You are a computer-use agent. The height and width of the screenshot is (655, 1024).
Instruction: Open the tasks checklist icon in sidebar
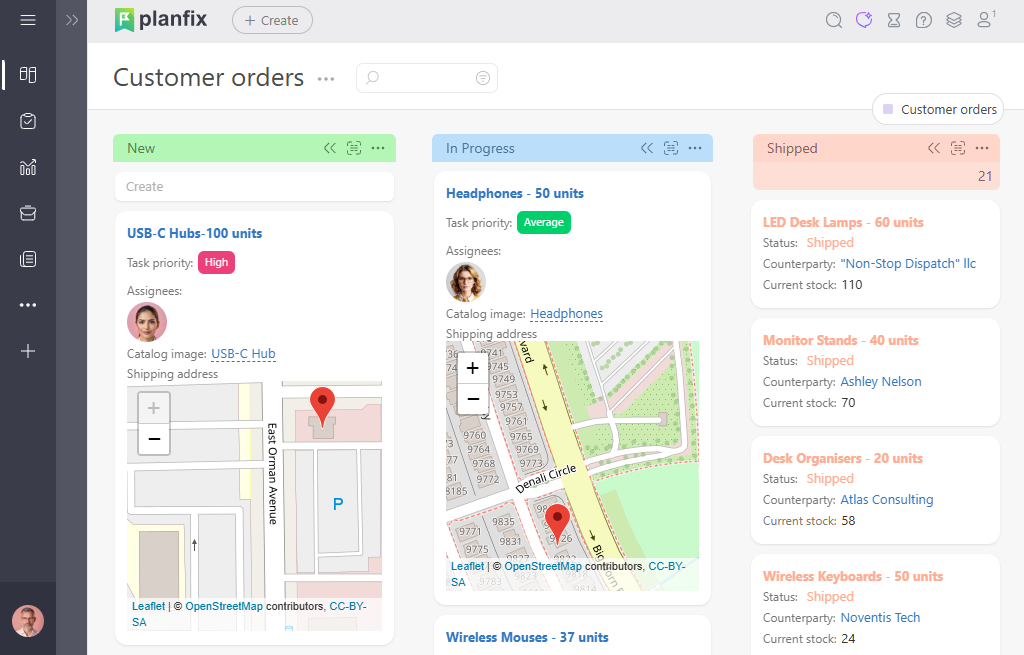pyautogui.click(x=27, y=121)
